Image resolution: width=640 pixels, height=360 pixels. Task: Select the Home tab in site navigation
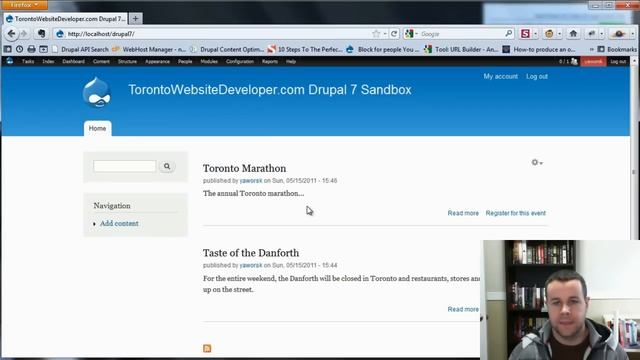pos(98,128)
